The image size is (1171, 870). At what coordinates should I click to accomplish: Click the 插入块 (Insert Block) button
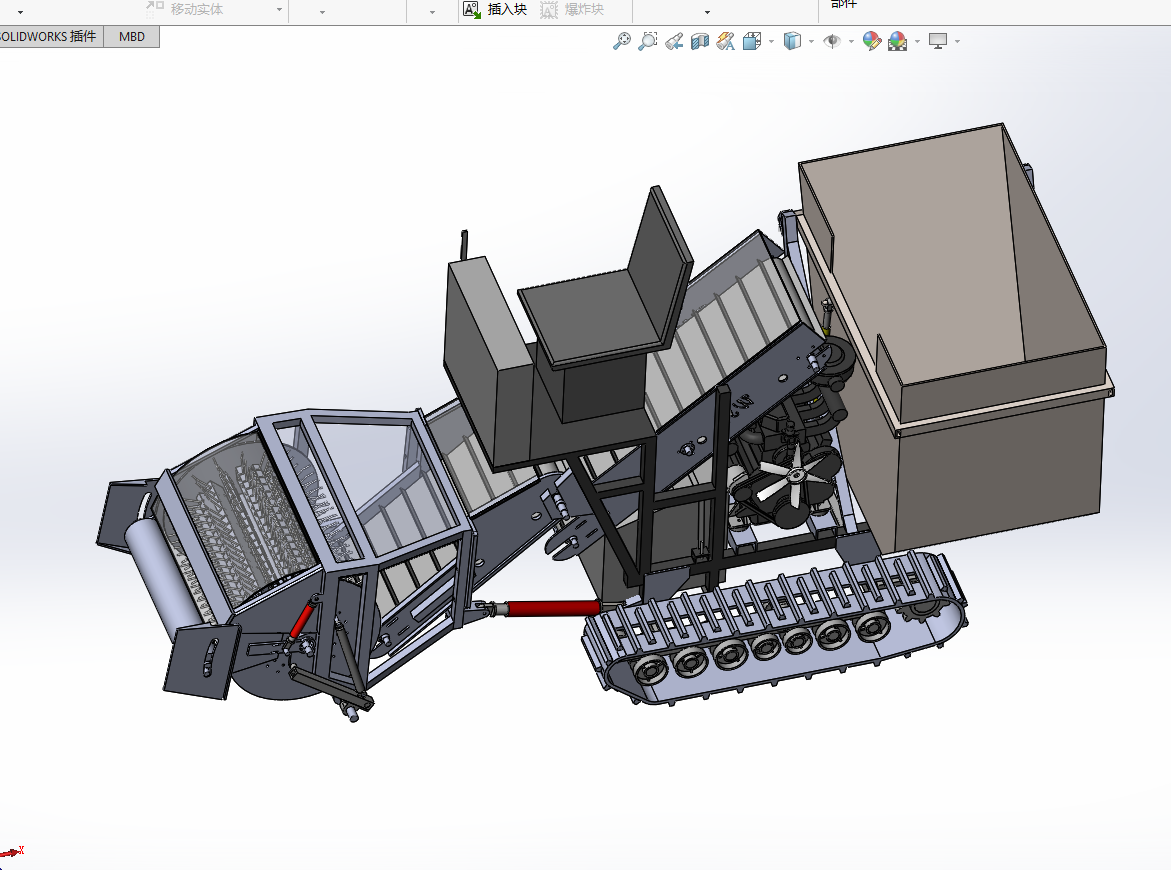(x=495, y=9)
